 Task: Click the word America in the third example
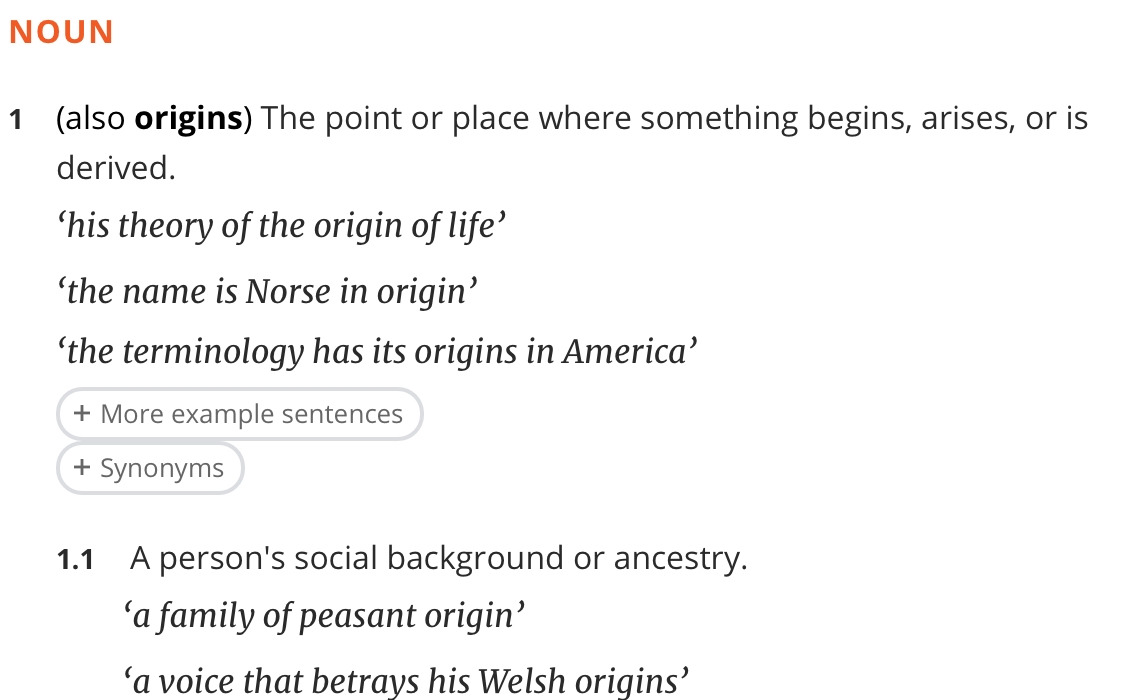click(623, 350)
